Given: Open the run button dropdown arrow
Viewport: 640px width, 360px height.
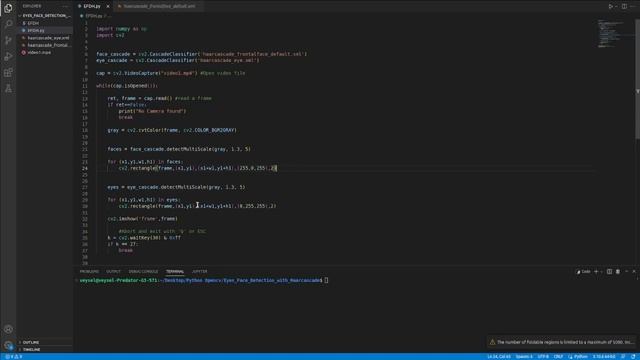Looking at the screenshot, I should [616, 6].
